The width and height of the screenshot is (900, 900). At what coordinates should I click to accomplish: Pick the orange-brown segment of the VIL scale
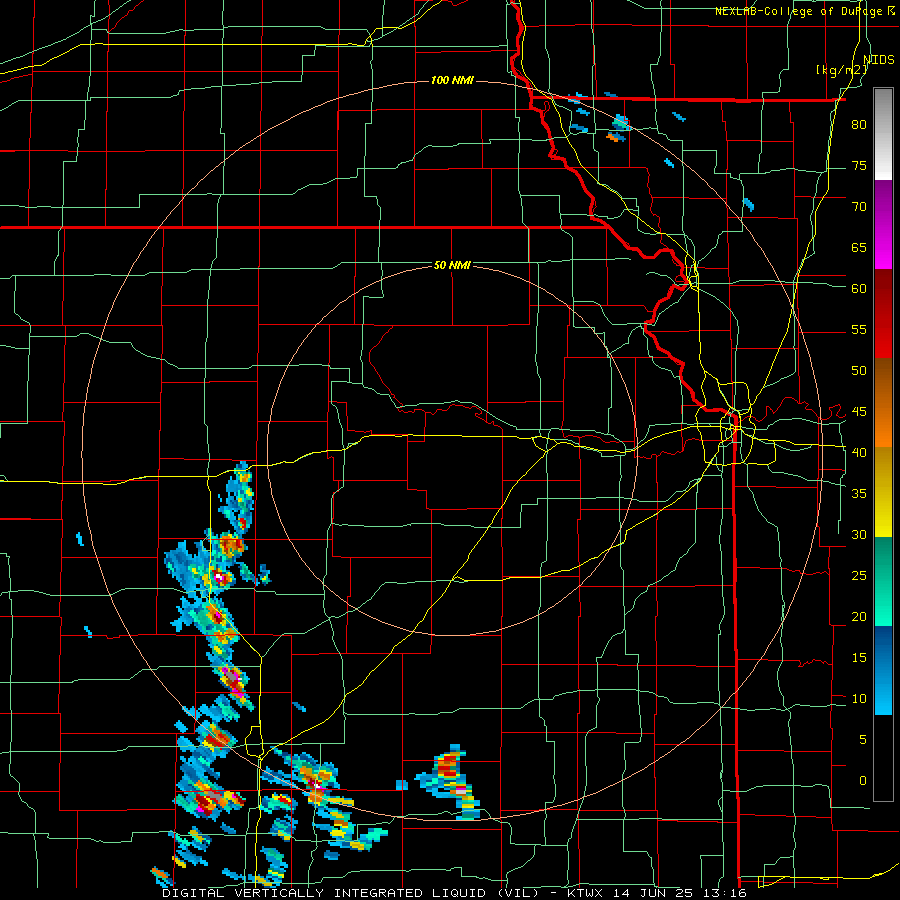pos(883,402)
